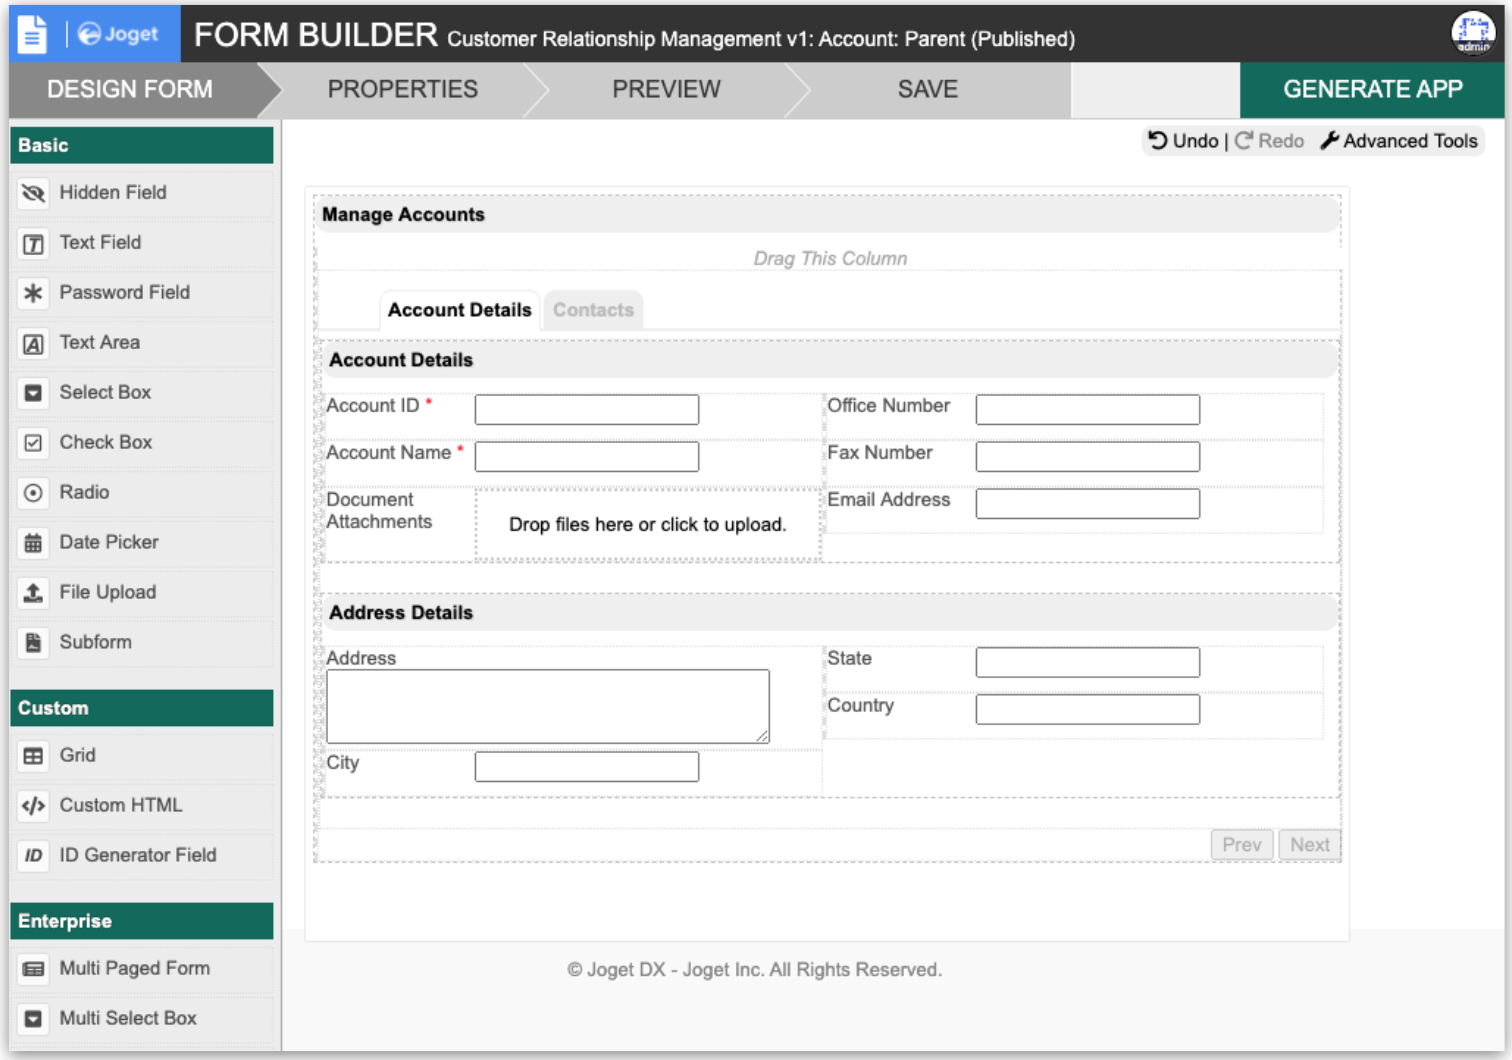Click the Grid palette icon
This screenshot has width=1512, height=1060.
[x=33, y=756]
